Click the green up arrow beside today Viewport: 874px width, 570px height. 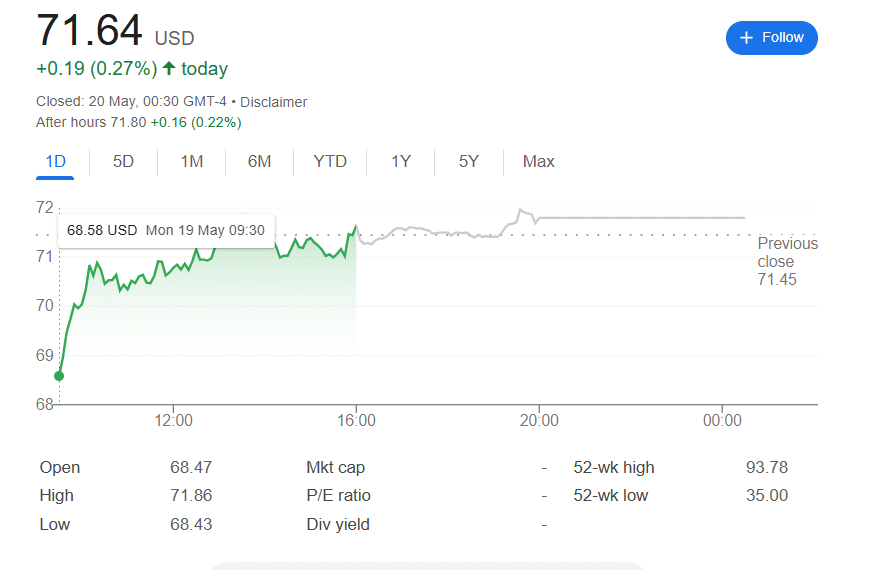tap(169, 69)
